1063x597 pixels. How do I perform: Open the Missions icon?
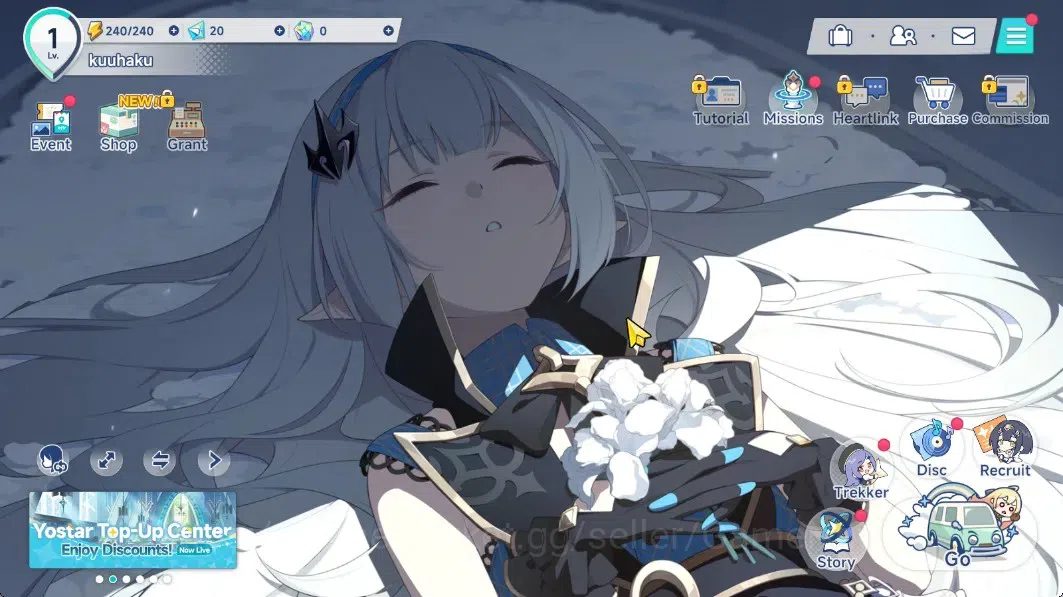pos(793,100)
